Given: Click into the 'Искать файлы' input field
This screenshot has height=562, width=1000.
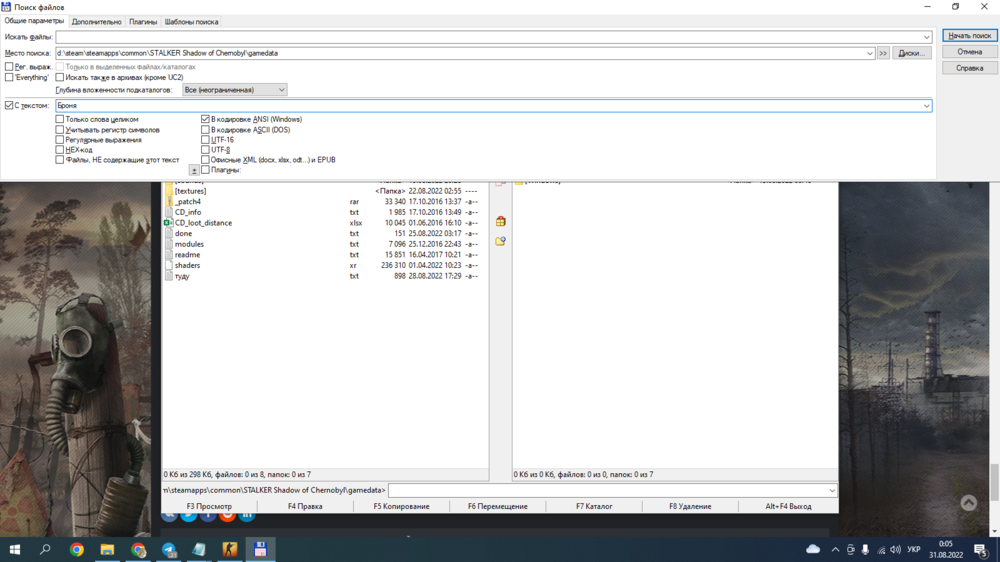Looking at the screenshot, I should pyautogui.click(x=490, y=37).
